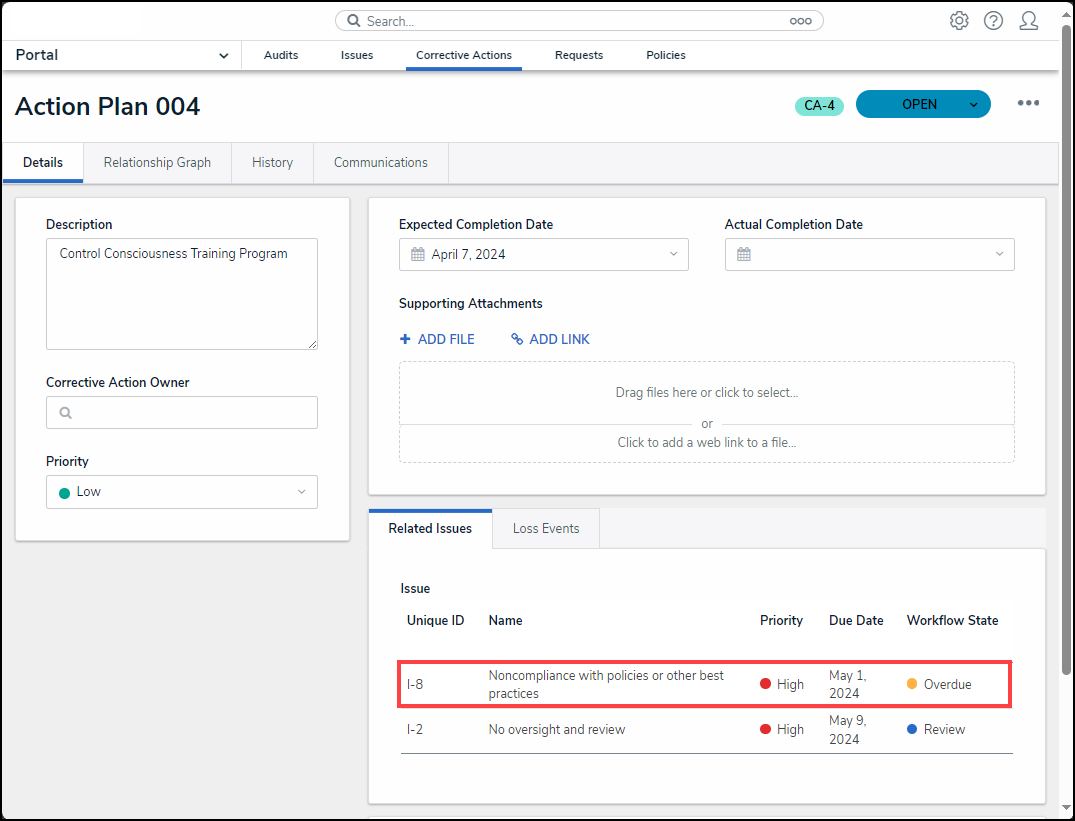Image resolution: width=1075 pixels, height=821 pixels.
Task: Open the Loss Events tab
Action: pyautogui.click(x=545, y=529)
